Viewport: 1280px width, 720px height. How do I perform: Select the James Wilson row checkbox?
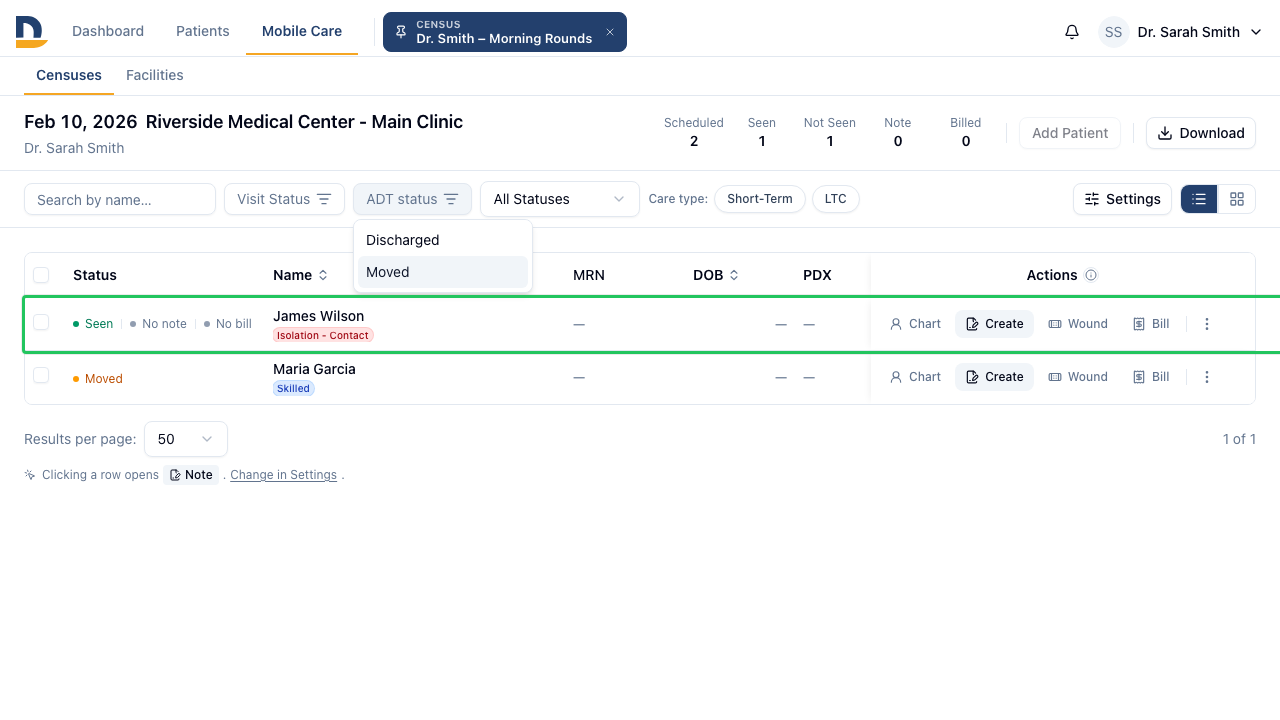coord(41,322)
